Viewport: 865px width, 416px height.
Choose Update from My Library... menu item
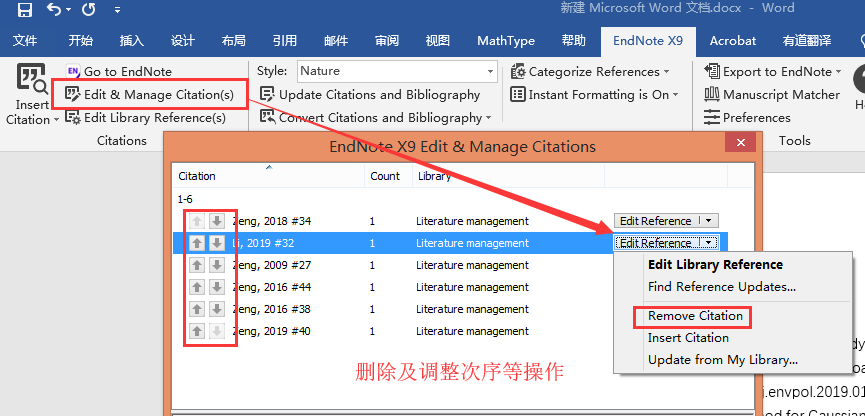tap(723, 360)
